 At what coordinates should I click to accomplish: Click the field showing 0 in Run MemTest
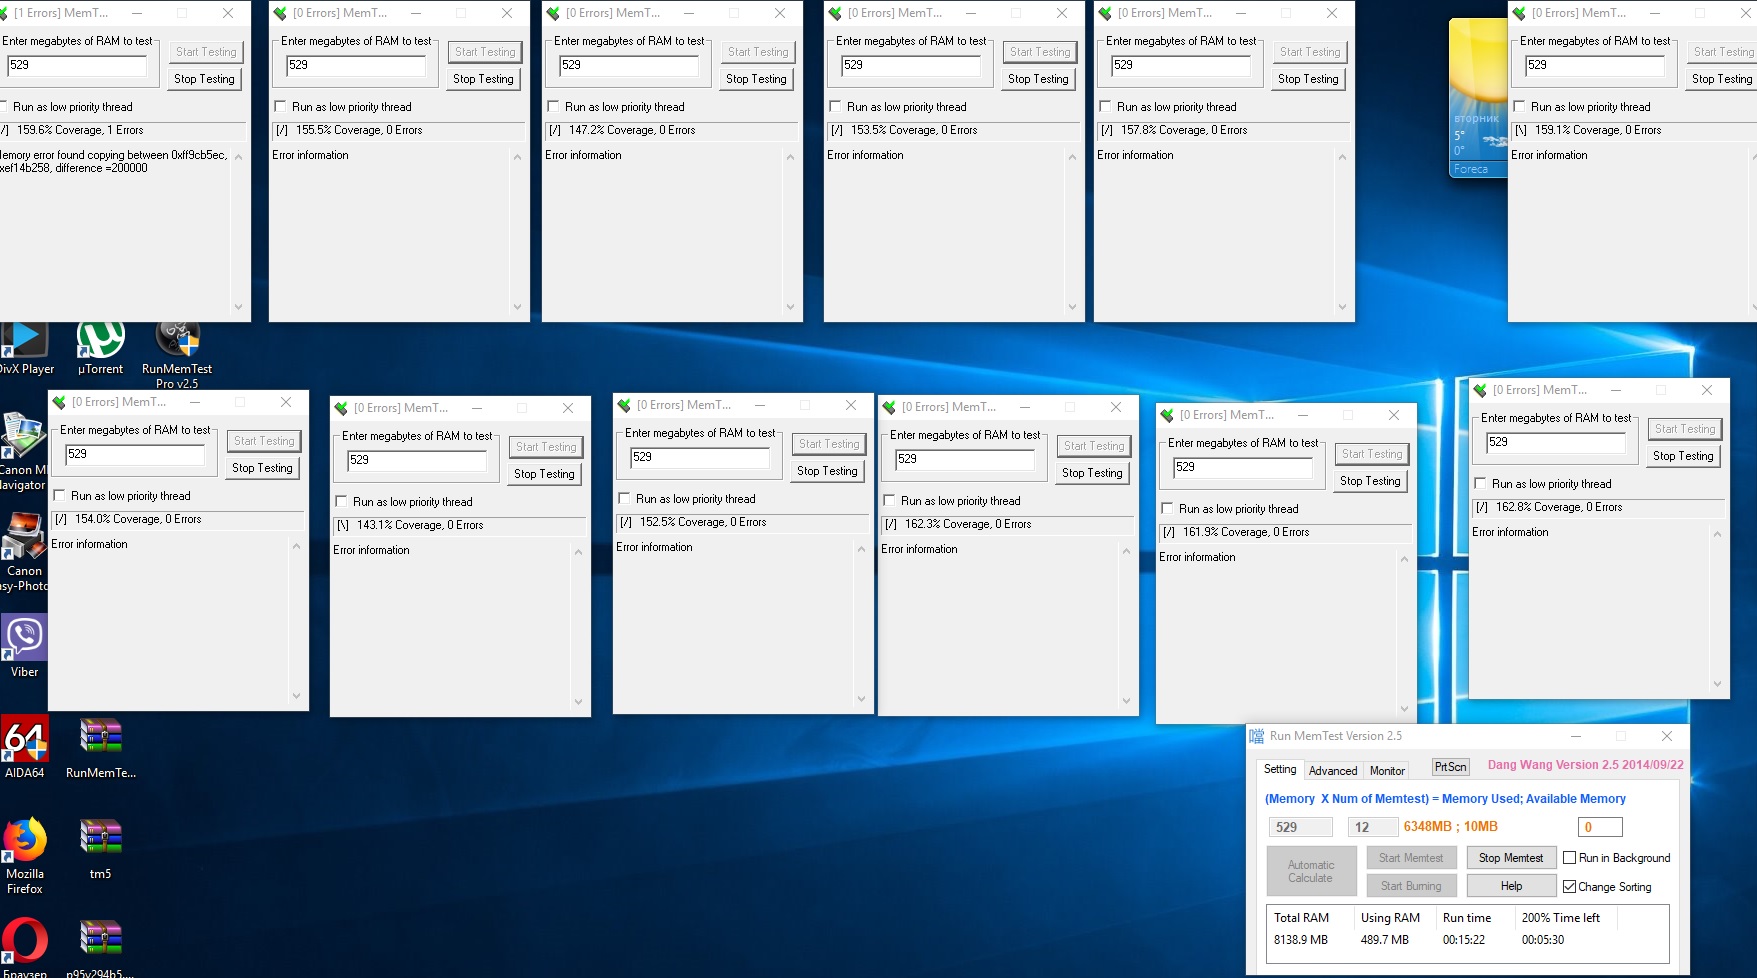click(x=1600, y=827)
